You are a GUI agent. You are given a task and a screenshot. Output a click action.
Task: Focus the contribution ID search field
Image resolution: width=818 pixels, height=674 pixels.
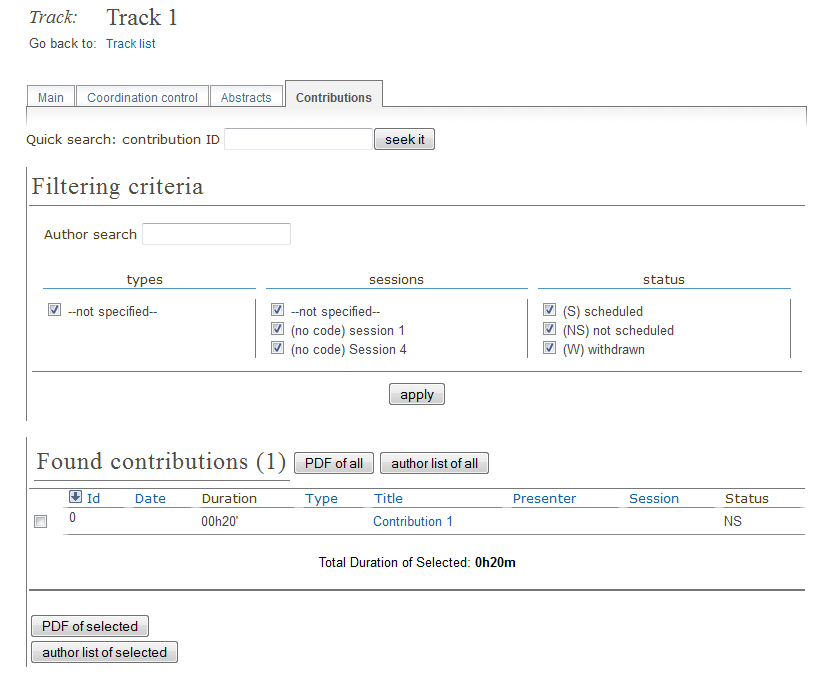tap(298, 140)
